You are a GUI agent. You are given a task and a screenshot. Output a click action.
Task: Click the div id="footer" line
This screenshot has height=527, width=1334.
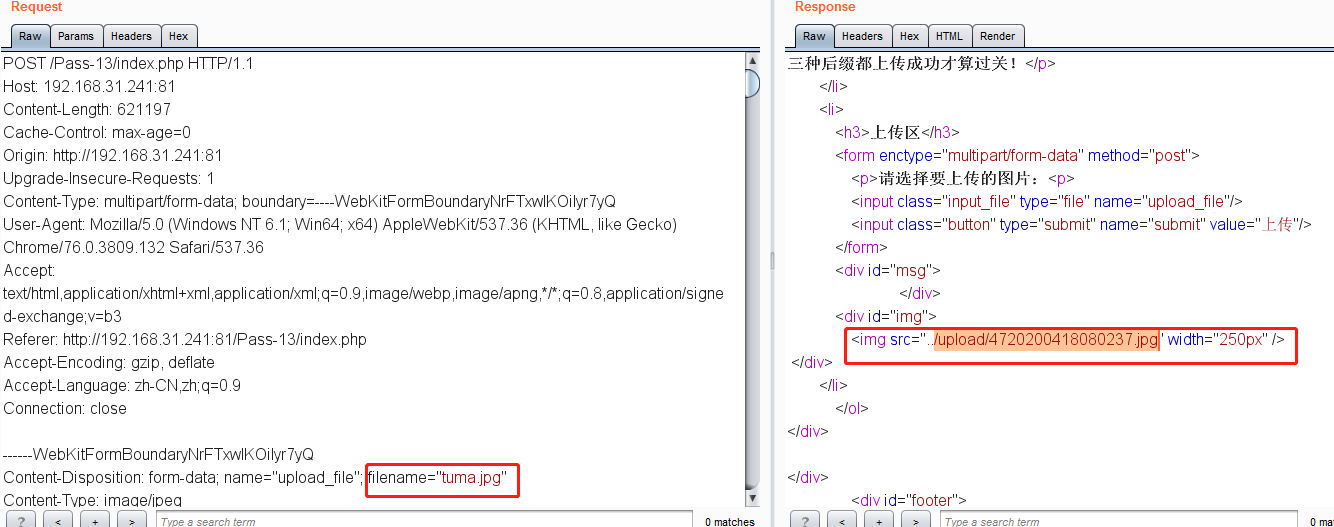click(x=909, y=500)
